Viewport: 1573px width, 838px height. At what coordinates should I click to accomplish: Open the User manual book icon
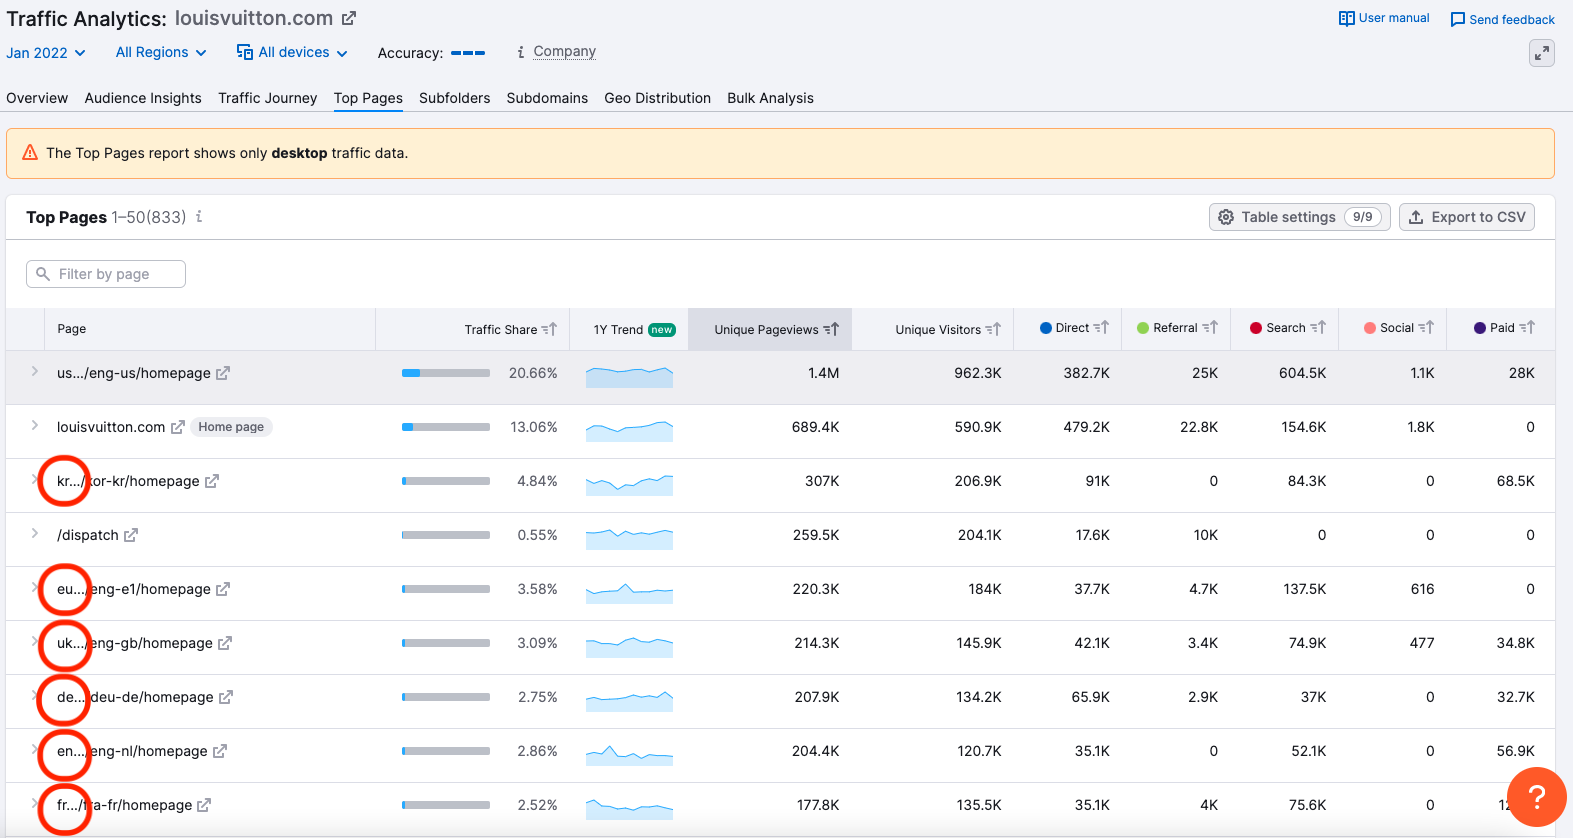[1346, 18]
